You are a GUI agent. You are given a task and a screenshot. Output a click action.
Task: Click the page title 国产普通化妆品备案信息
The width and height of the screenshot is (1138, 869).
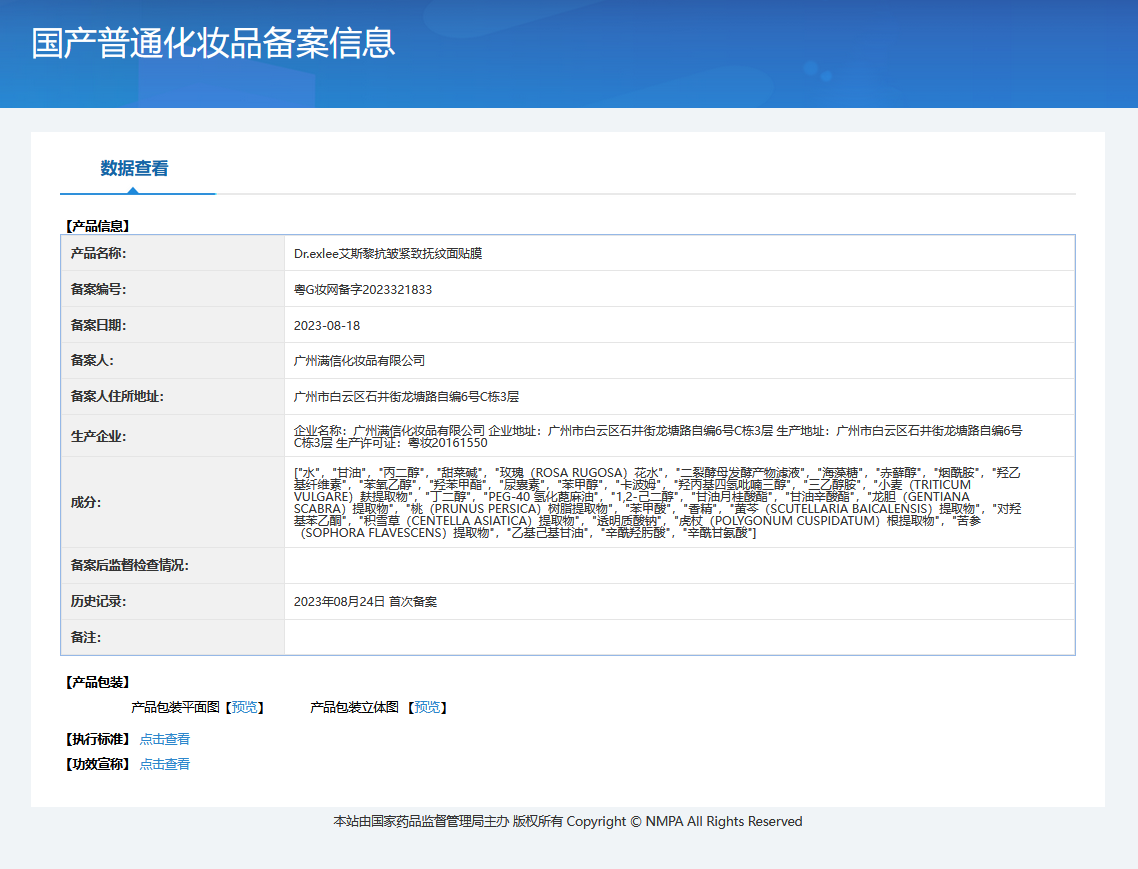(213, 43)
